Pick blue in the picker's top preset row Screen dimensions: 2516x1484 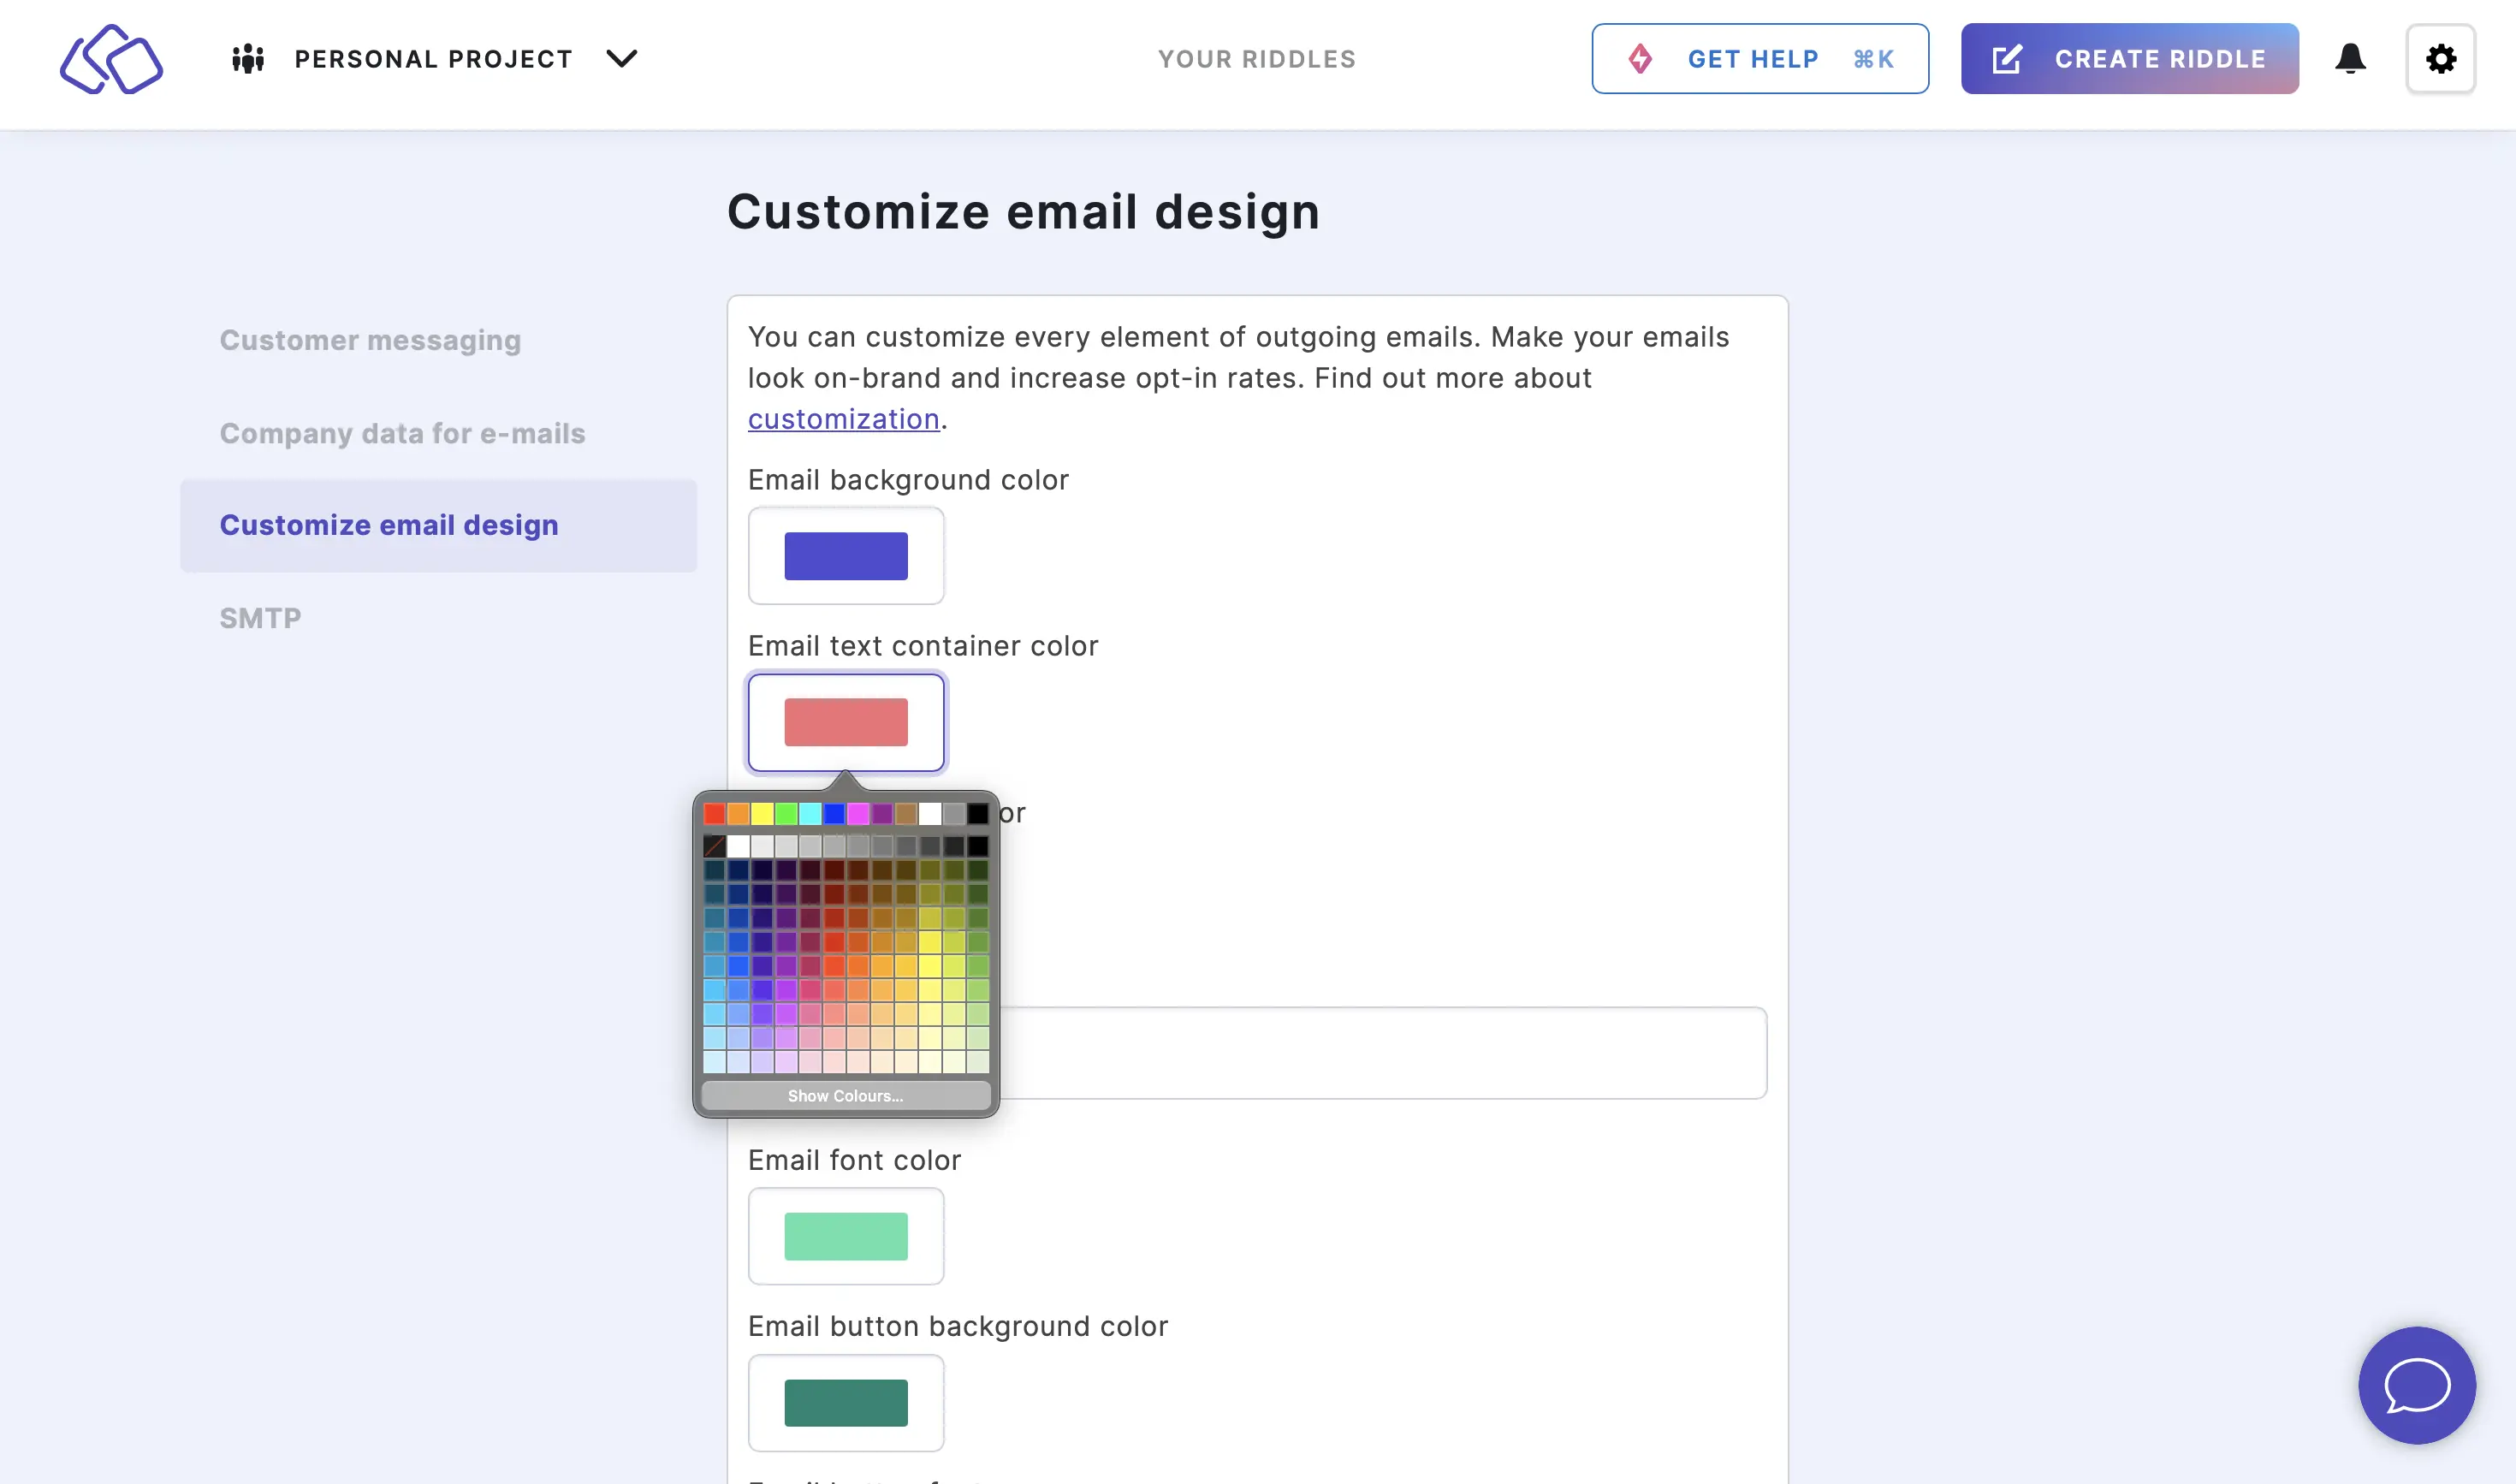834,814
